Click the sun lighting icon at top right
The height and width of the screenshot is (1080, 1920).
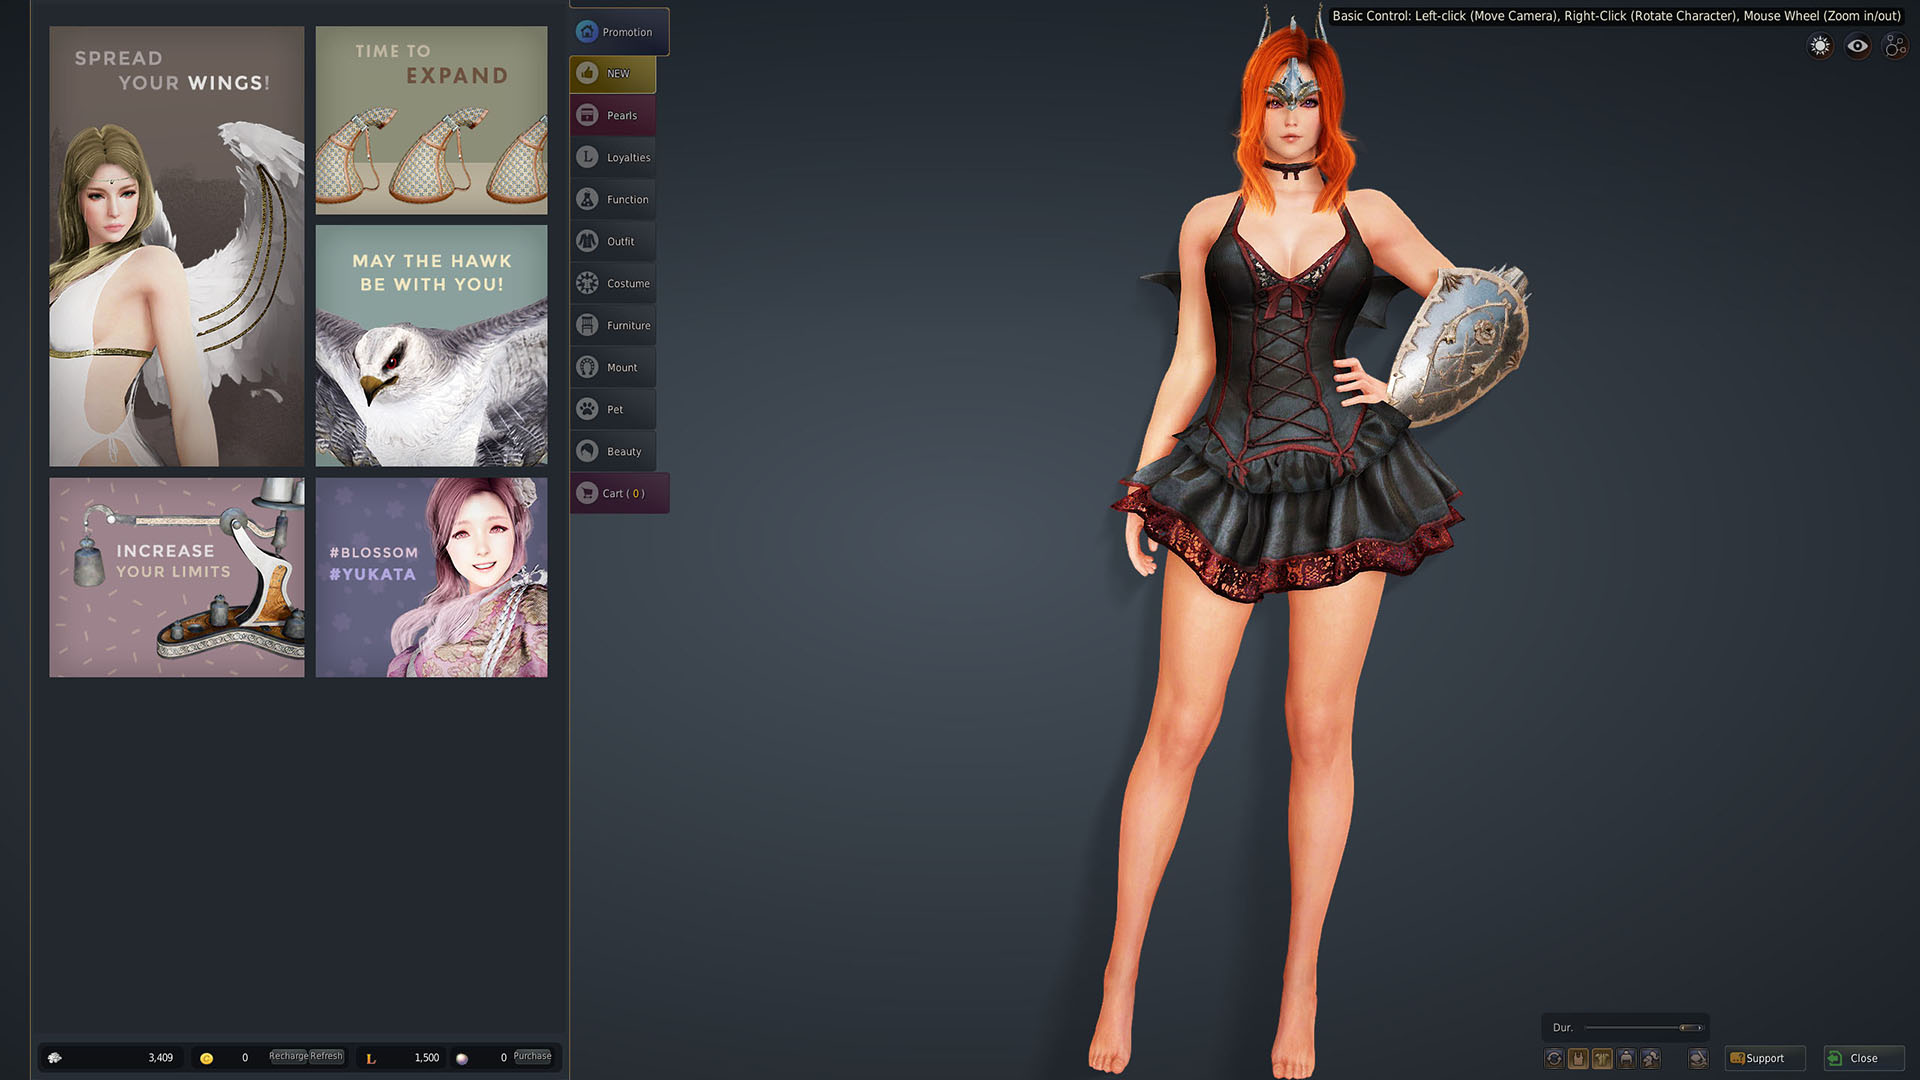click(x=1819, y=46)
